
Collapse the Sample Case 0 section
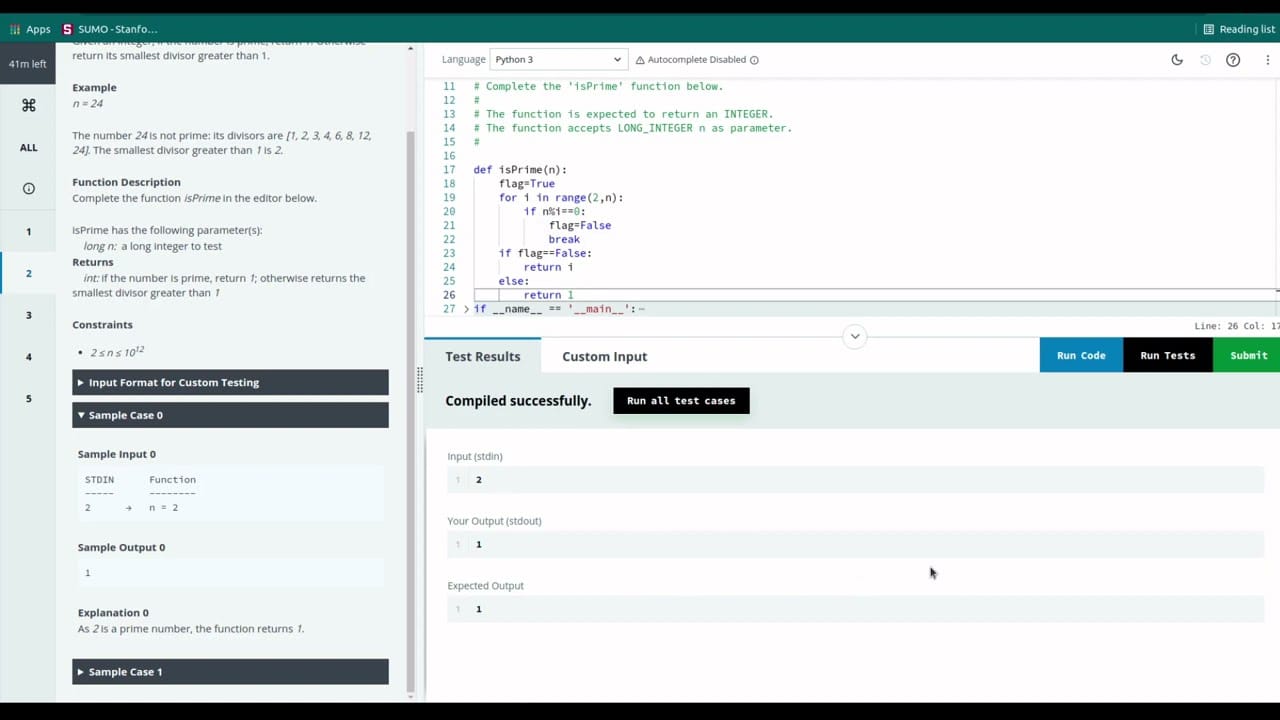tap(230, 415)
